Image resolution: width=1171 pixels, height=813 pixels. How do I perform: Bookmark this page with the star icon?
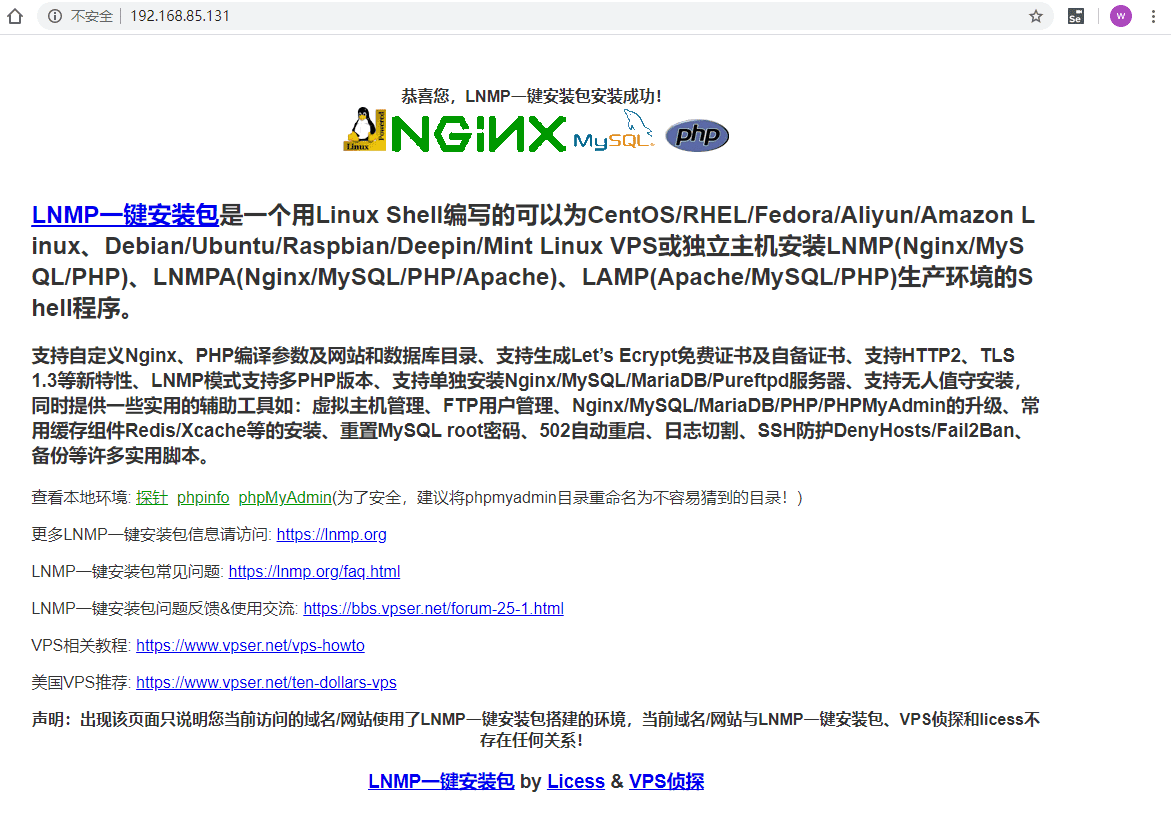pos(1036,16)
